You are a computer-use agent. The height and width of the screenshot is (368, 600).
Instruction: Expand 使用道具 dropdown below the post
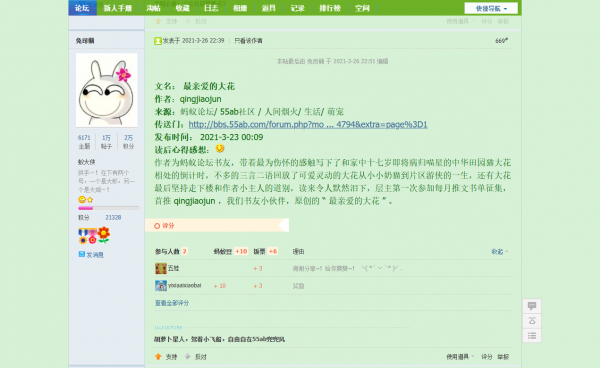[460, 357]
